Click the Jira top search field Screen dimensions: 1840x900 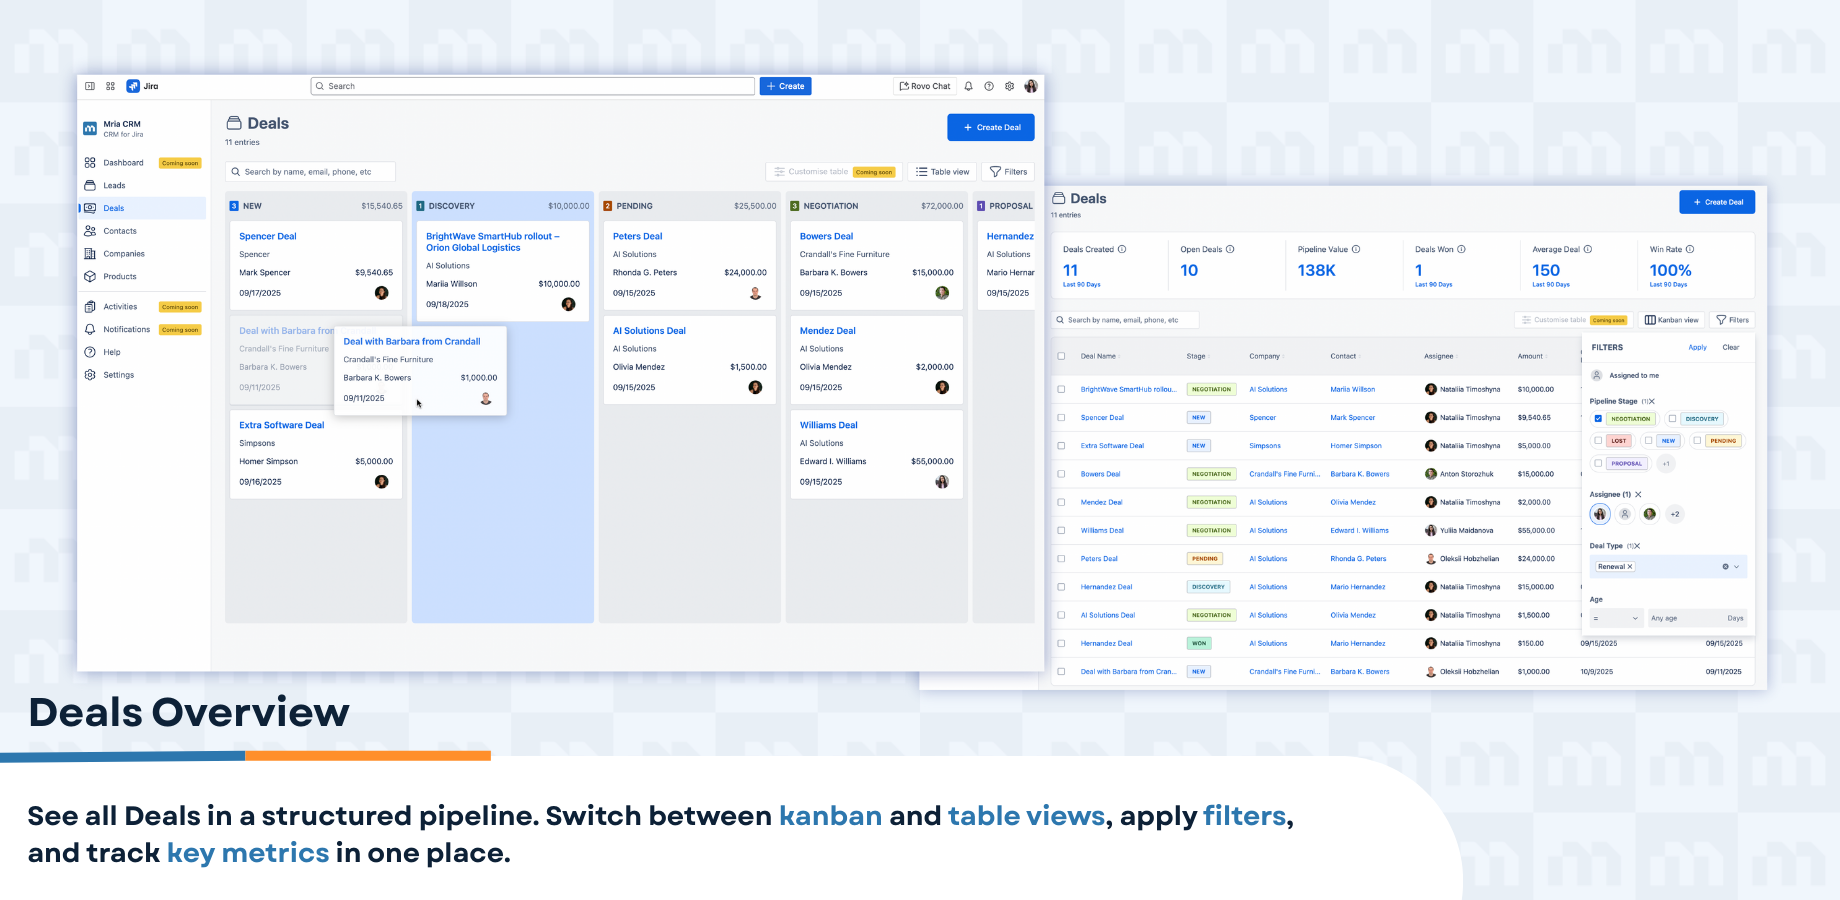532,86
